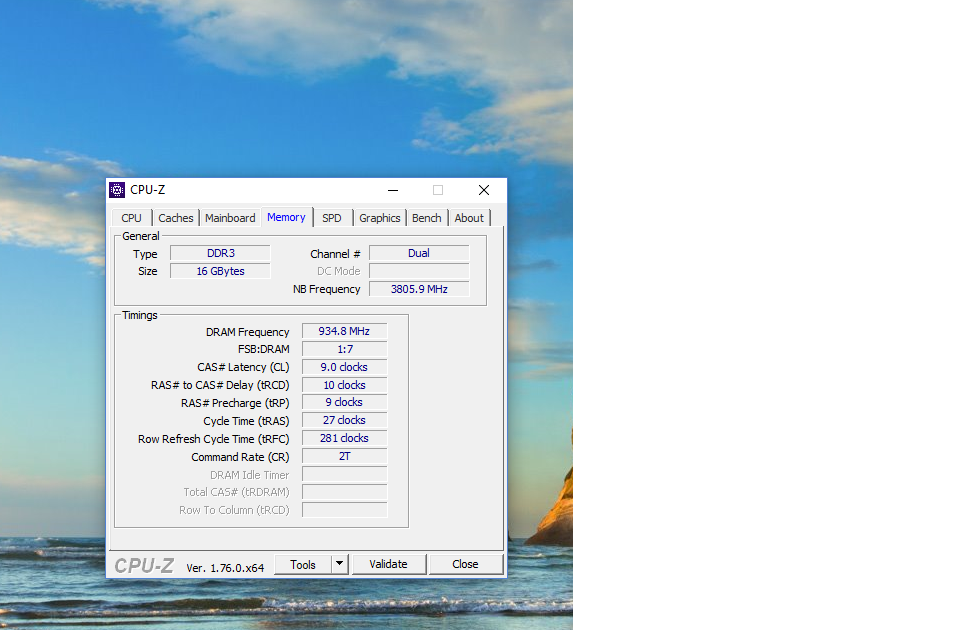Click the Tools button
The height and width of the screenshot is (630, 957).
[303, 565]
